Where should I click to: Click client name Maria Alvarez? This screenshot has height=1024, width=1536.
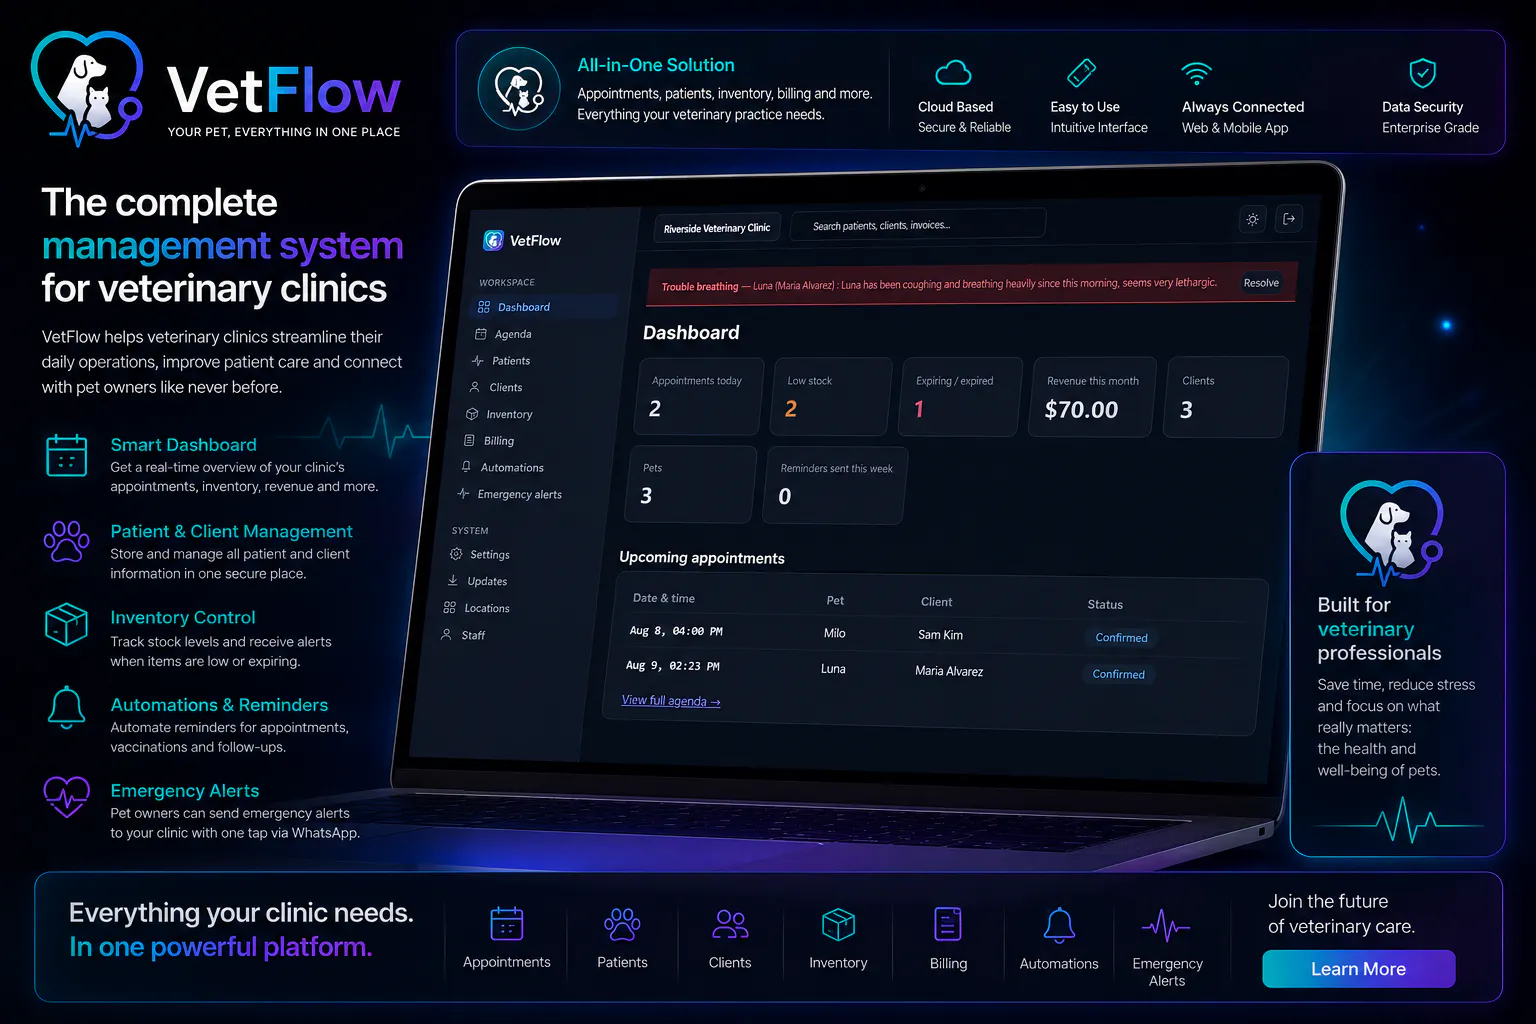coord(949,671)
